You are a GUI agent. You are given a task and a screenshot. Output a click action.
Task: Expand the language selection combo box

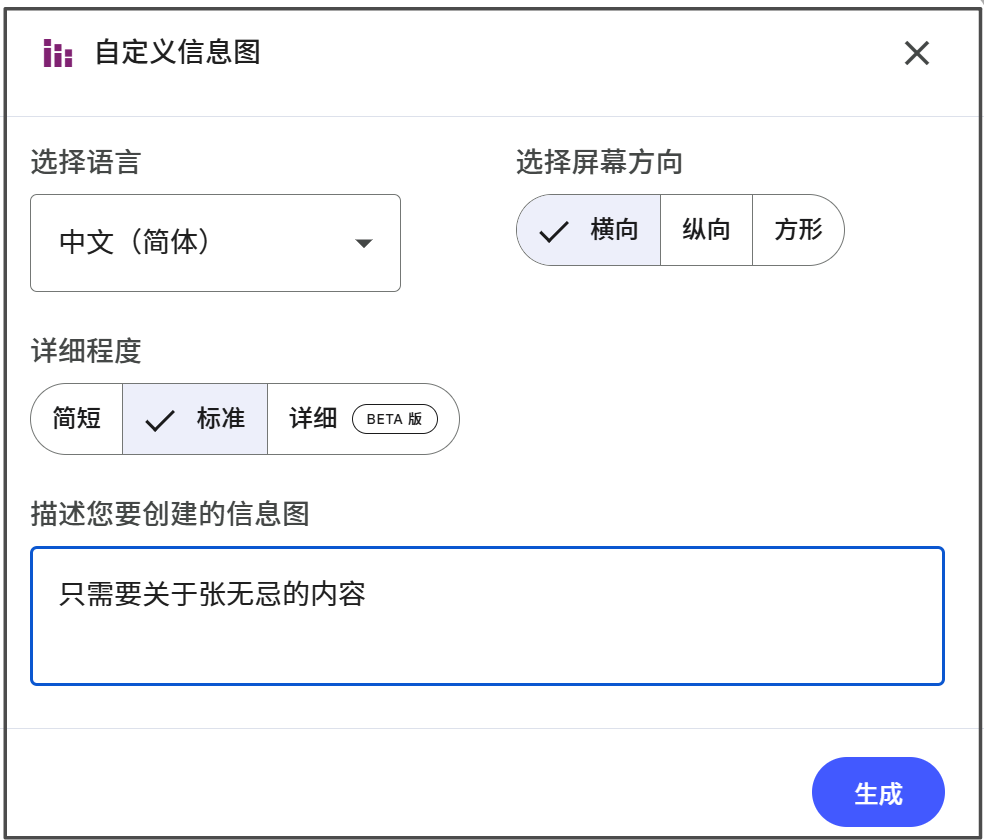pyautogui.click(x=215, y=242)
